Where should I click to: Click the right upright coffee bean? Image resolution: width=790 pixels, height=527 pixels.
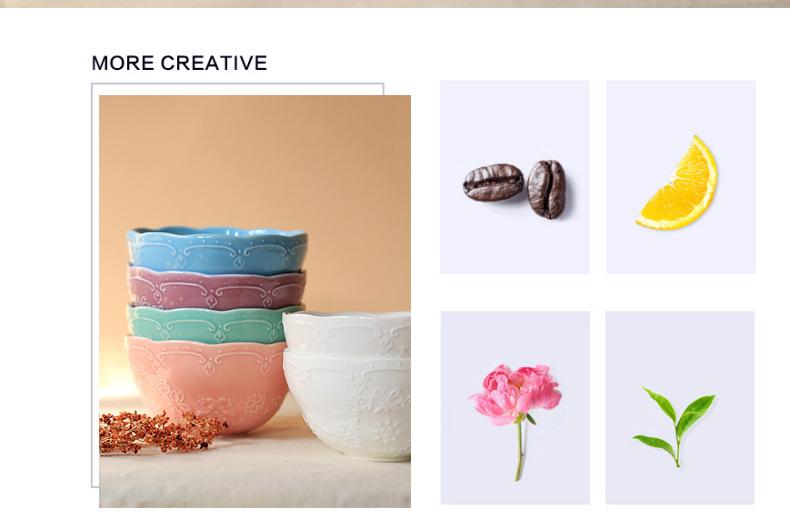point(546,189)
